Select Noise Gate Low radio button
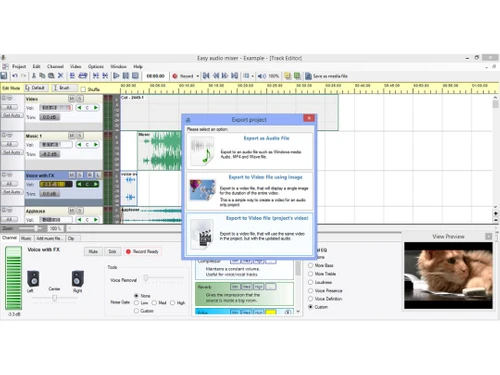500x375 pixels. click(x=136, y=303)
